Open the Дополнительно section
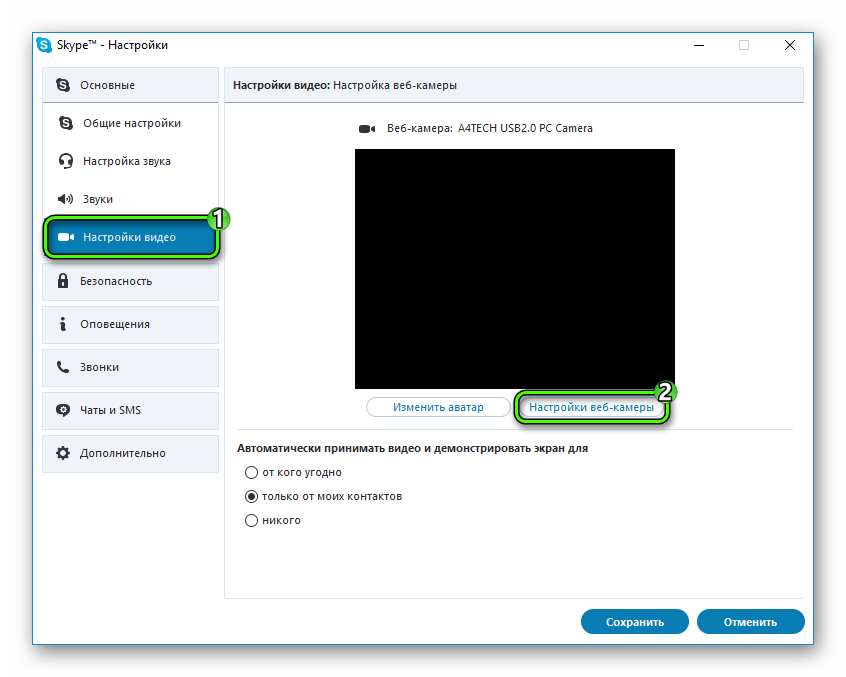Screen dimensions: 846x677 [131, 454]
